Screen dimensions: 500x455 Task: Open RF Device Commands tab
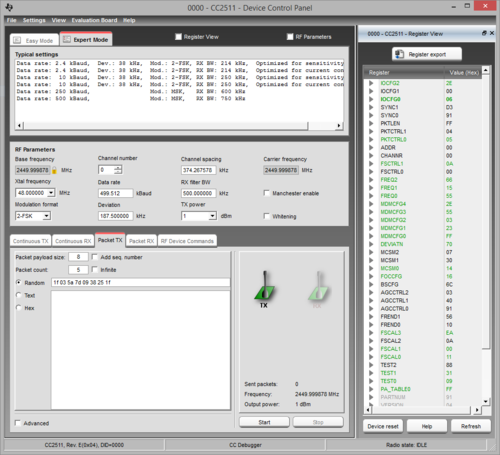pos(187,241)
